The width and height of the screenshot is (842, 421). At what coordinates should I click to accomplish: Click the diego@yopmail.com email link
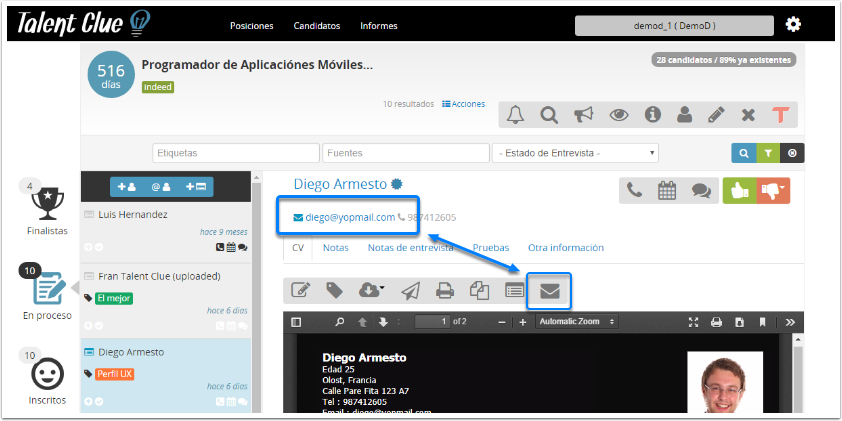(x=350, y=217)
